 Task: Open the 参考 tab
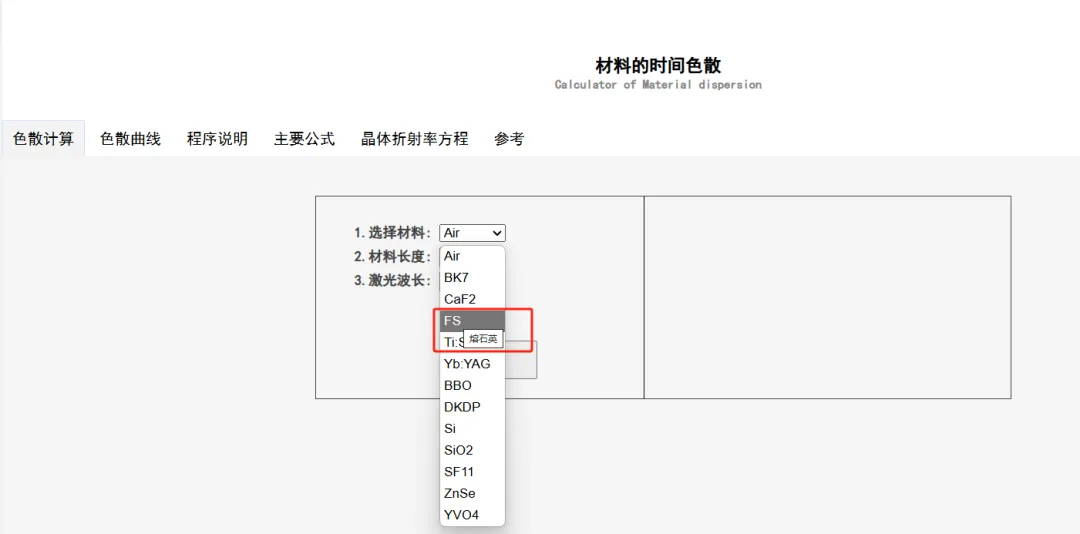point(509,139)
